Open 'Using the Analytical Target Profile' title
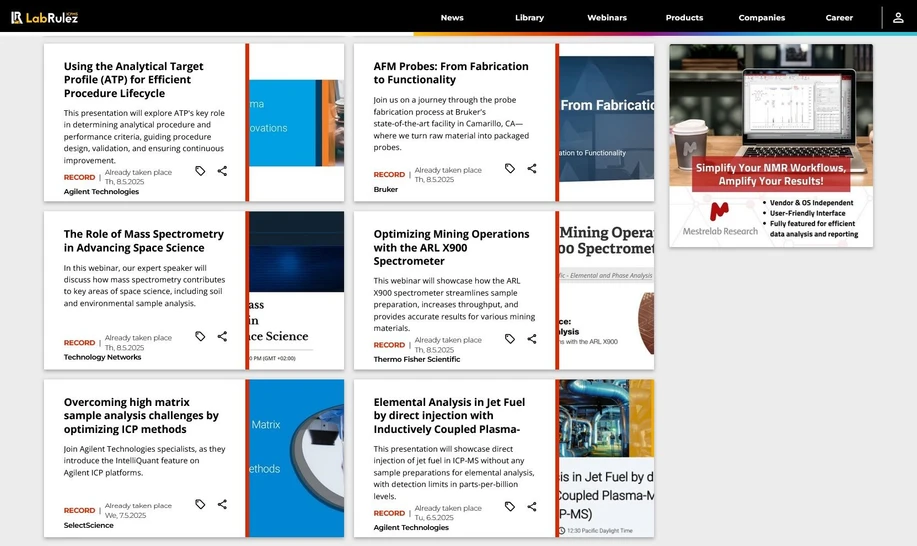The image size is (917, 546). (x=134, y=80)
